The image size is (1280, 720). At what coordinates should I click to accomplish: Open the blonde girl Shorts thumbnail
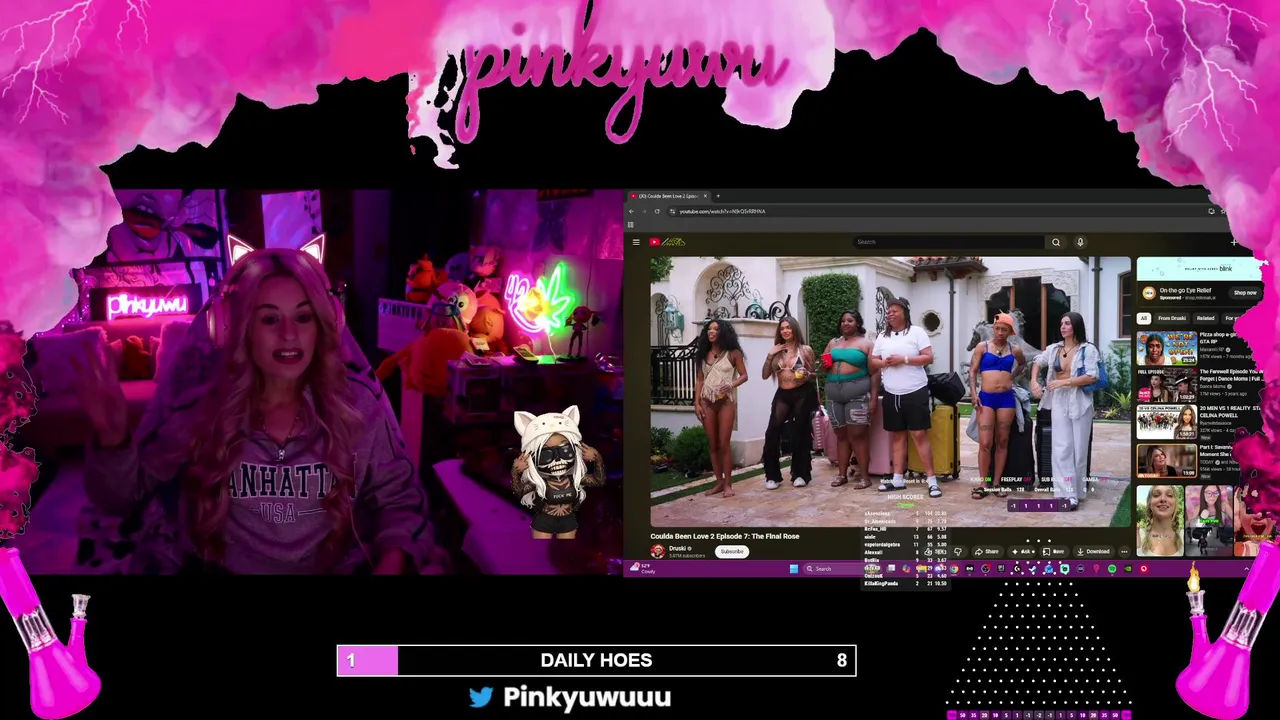(1160, 520)
